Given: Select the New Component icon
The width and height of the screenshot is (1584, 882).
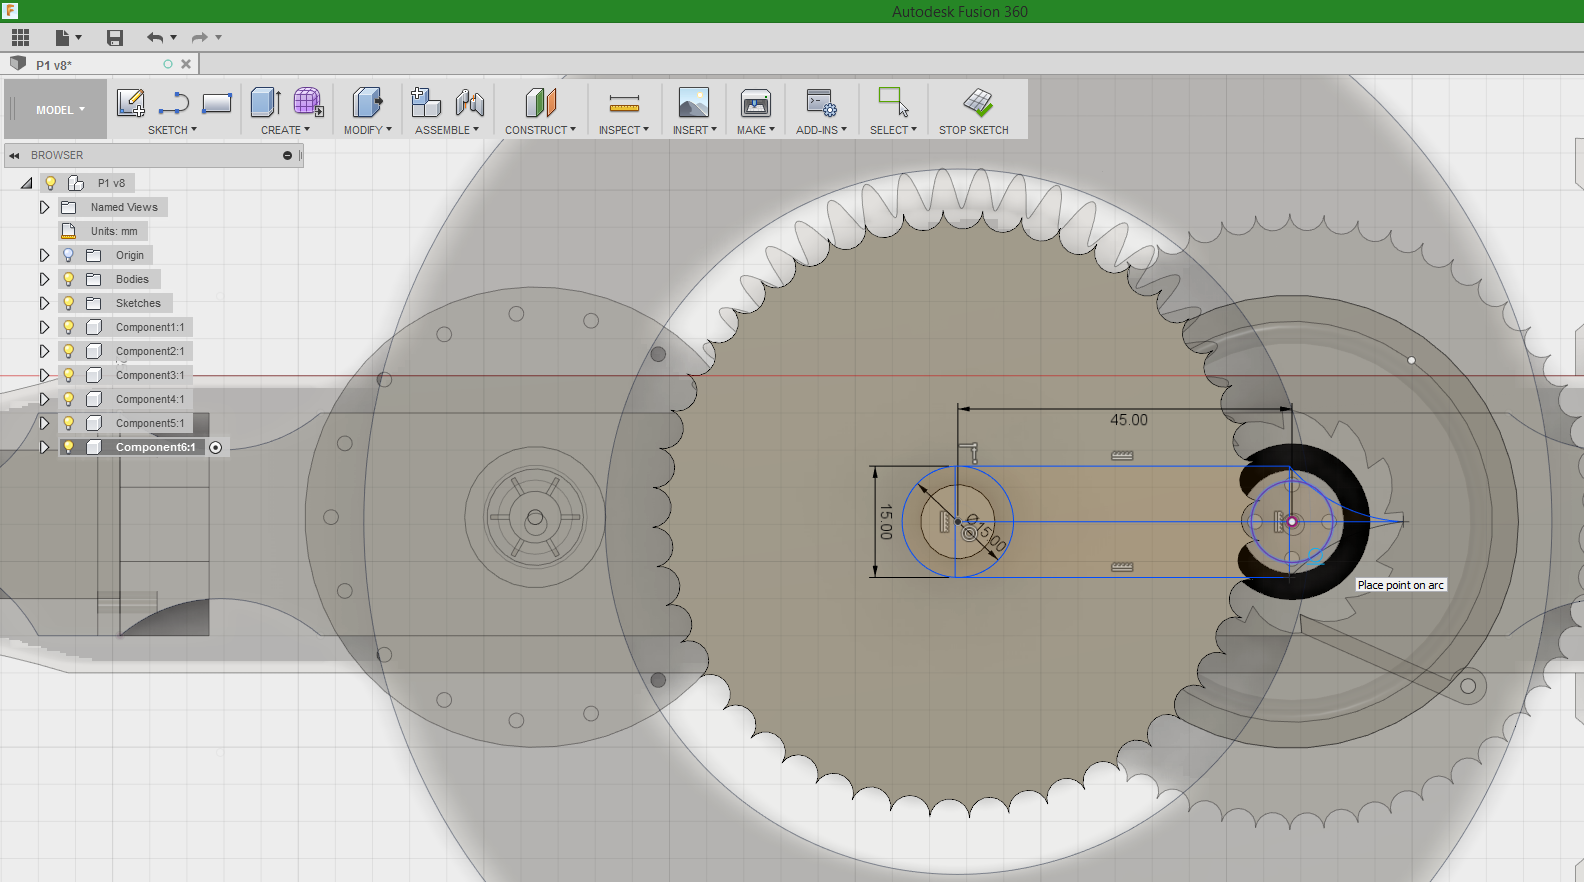Looking at the screenshot, I should (426, 102).
